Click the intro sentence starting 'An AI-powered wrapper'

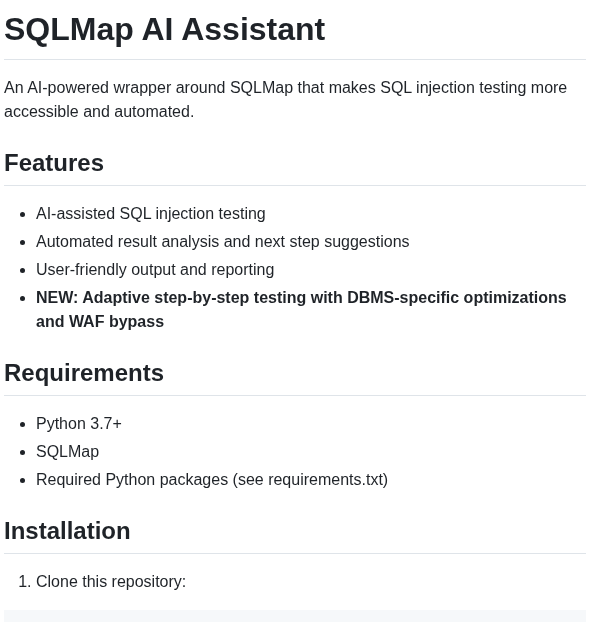(286, 100)
